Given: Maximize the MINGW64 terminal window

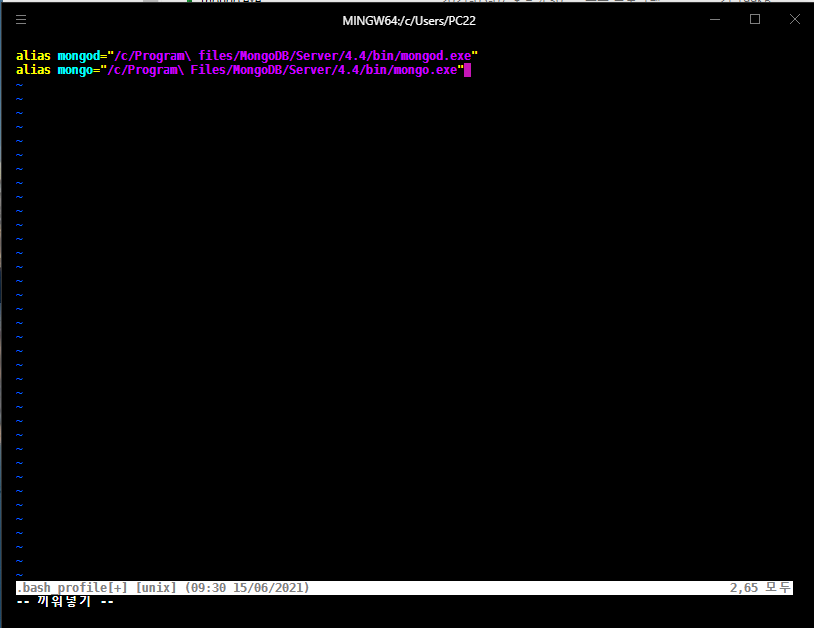Looking at the screenshot, I should tap(755, 20).
